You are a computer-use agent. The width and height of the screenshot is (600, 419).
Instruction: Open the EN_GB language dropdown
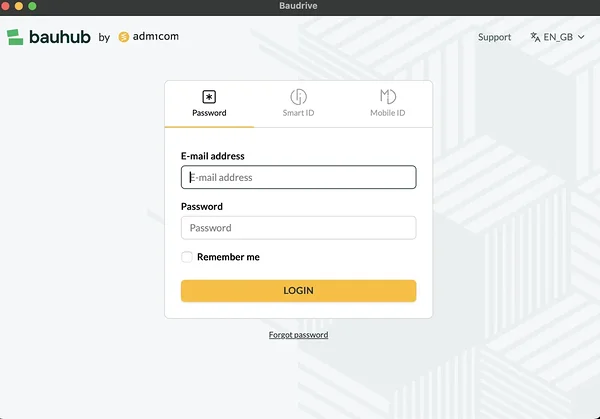coord(558,37)
